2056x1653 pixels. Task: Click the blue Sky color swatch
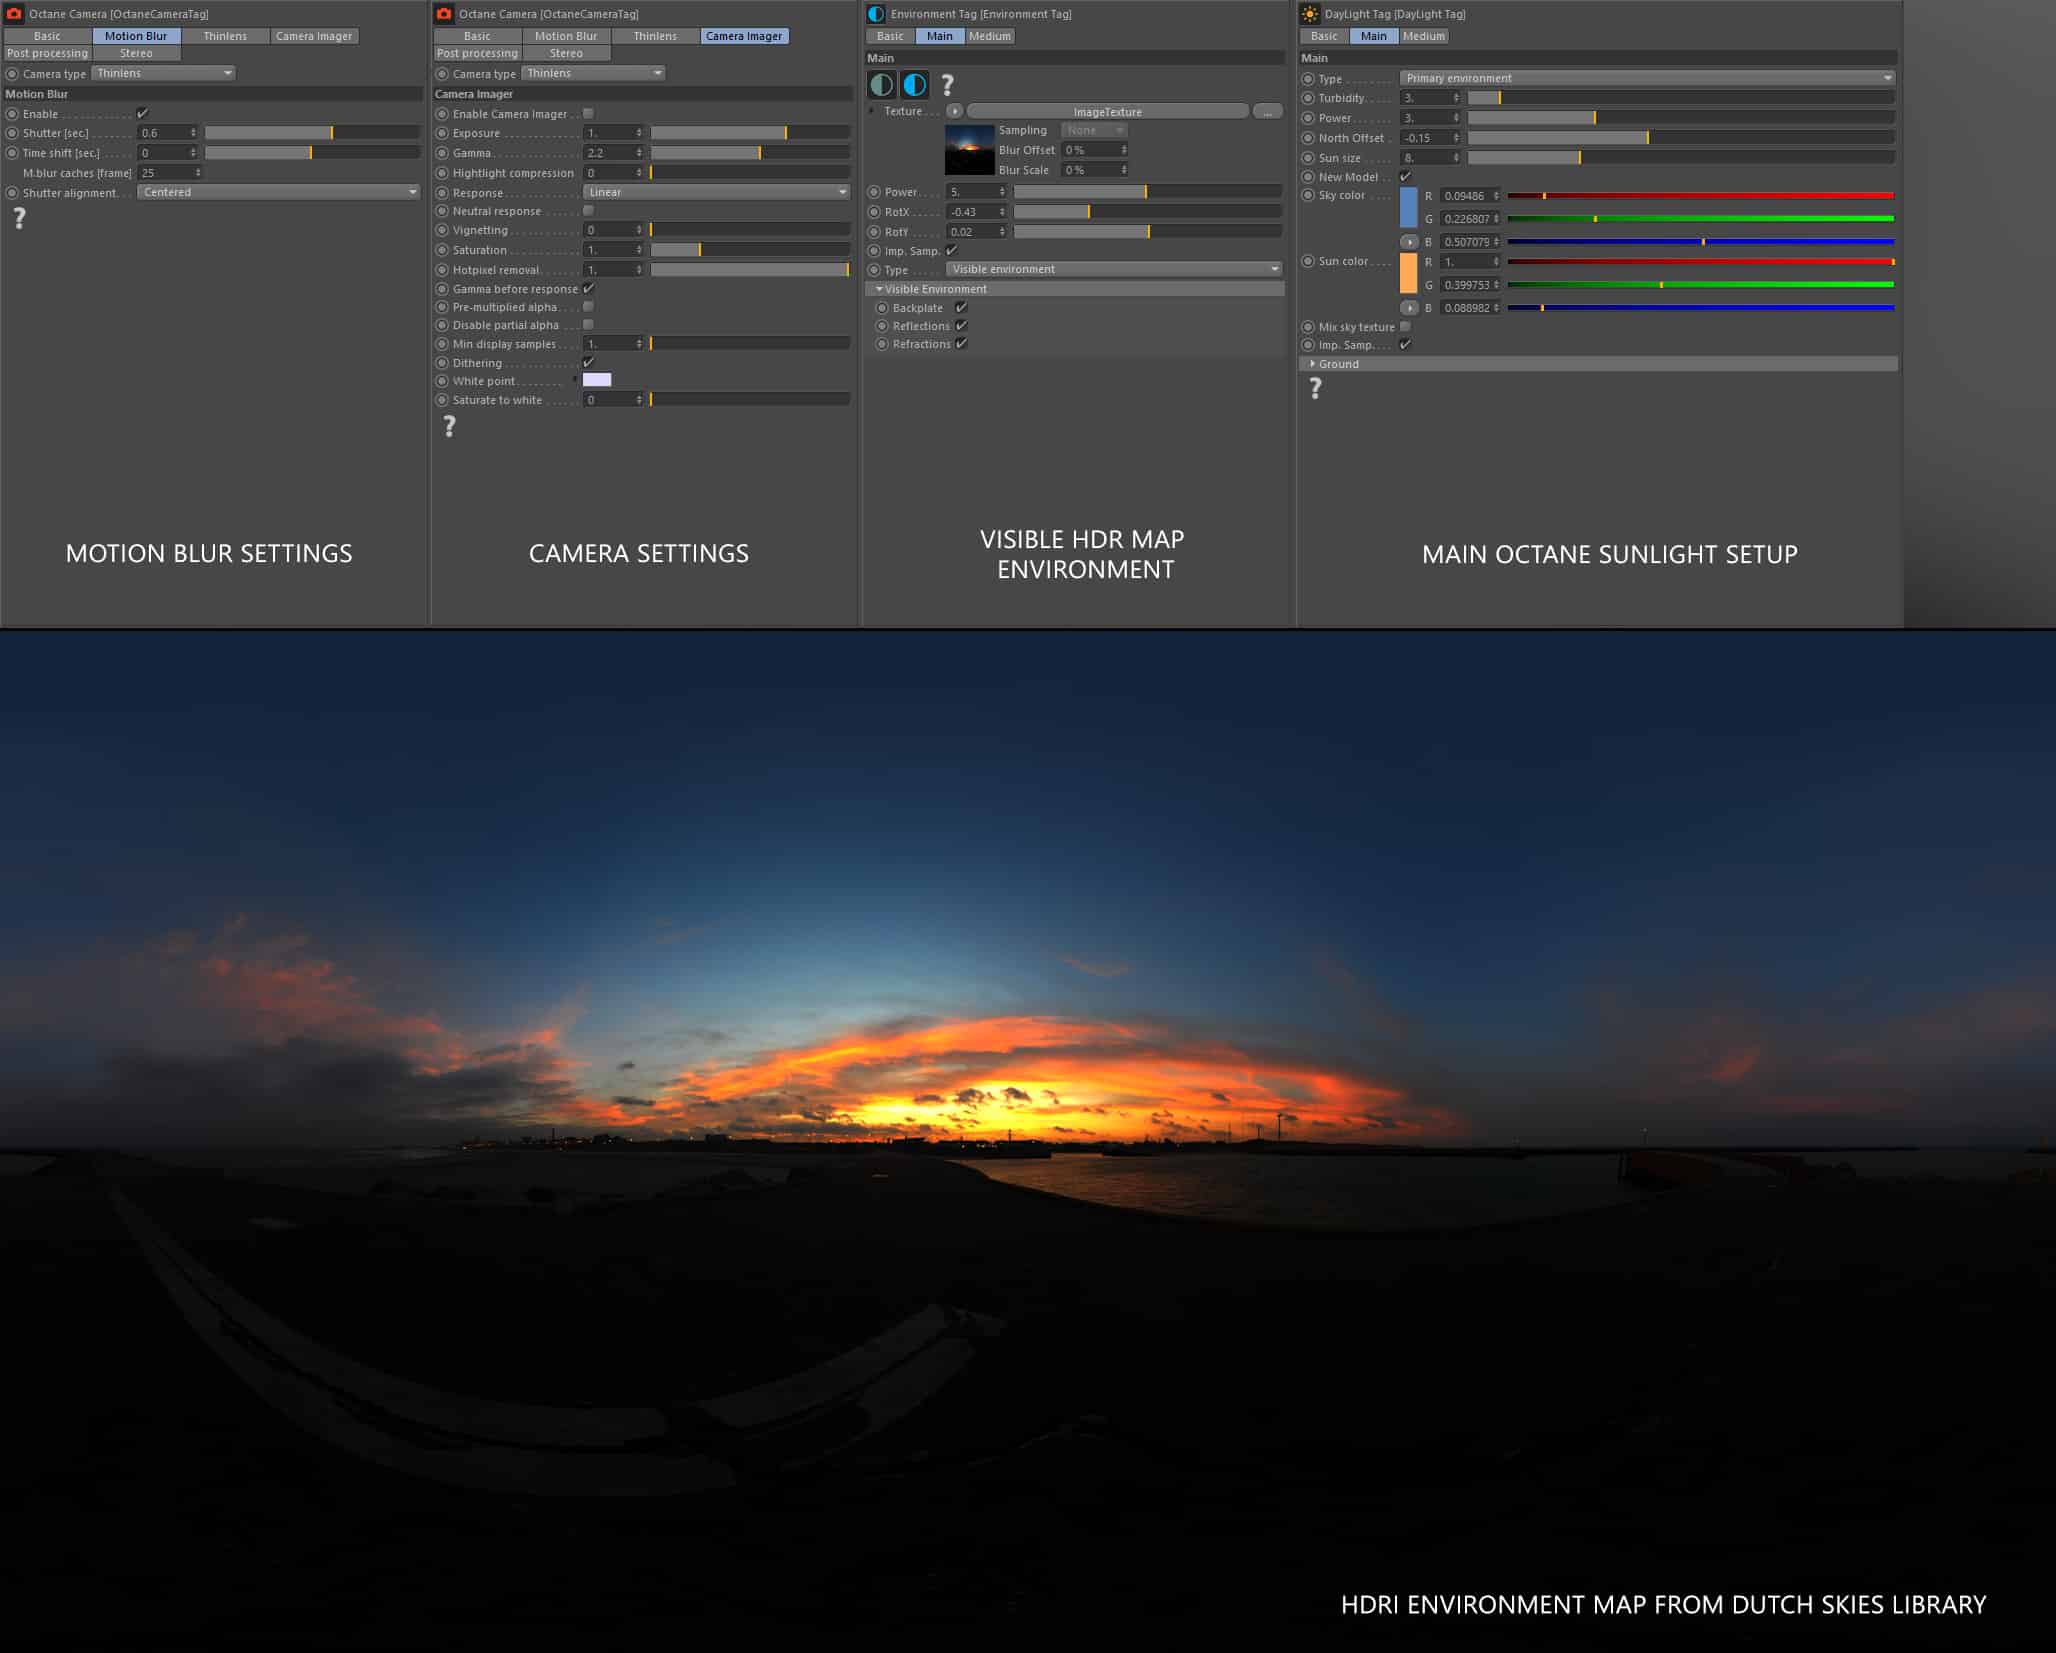click(1408, 207)
